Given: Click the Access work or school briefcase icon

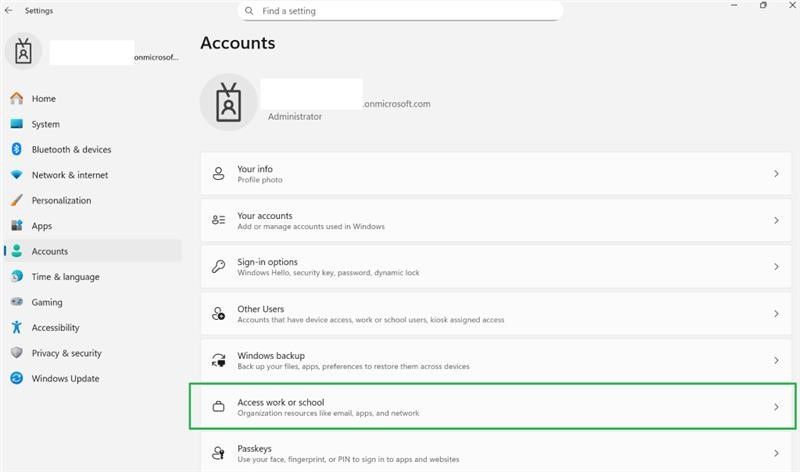Looking at the screenshot, I should coord(218,407).
